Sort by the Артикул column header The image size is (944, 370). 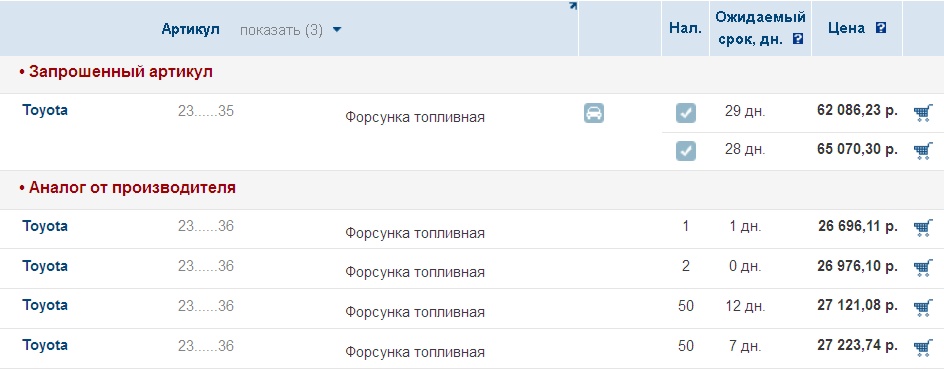(190, 29)
